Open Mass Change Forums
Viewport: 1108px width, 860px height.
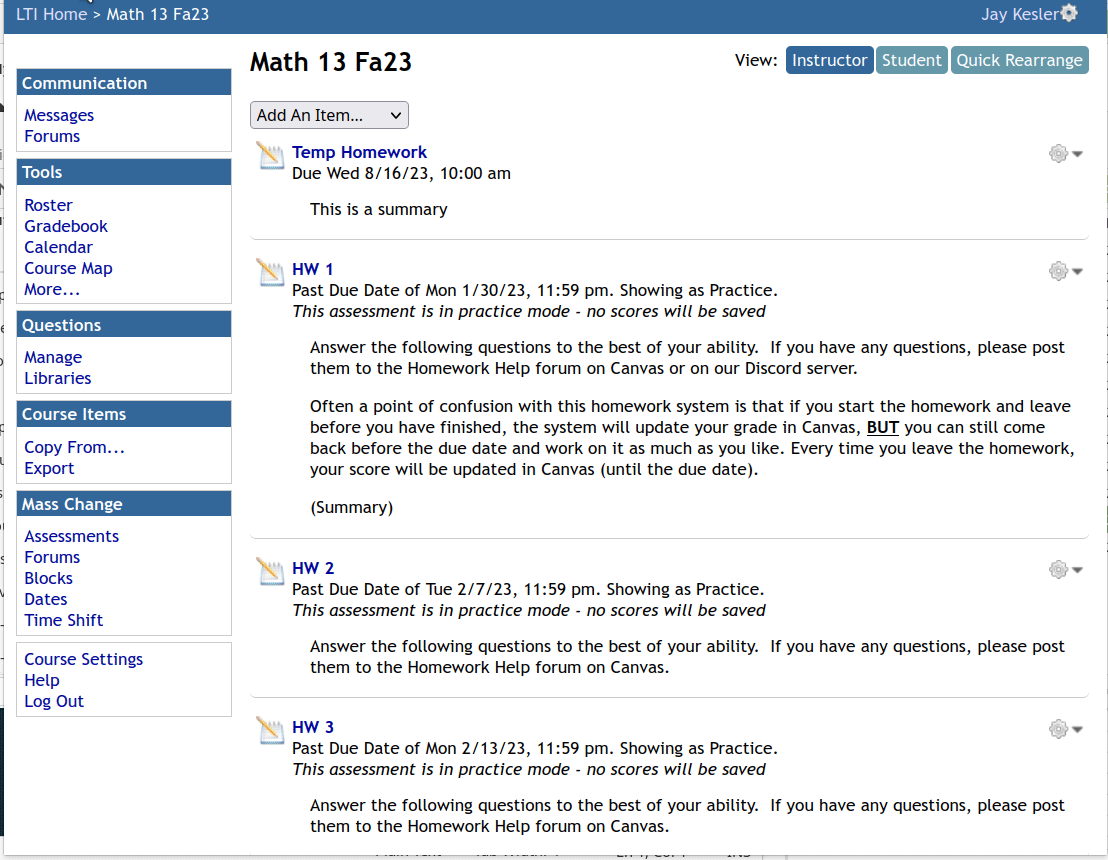pyautogui.click(x=52, y=558)
